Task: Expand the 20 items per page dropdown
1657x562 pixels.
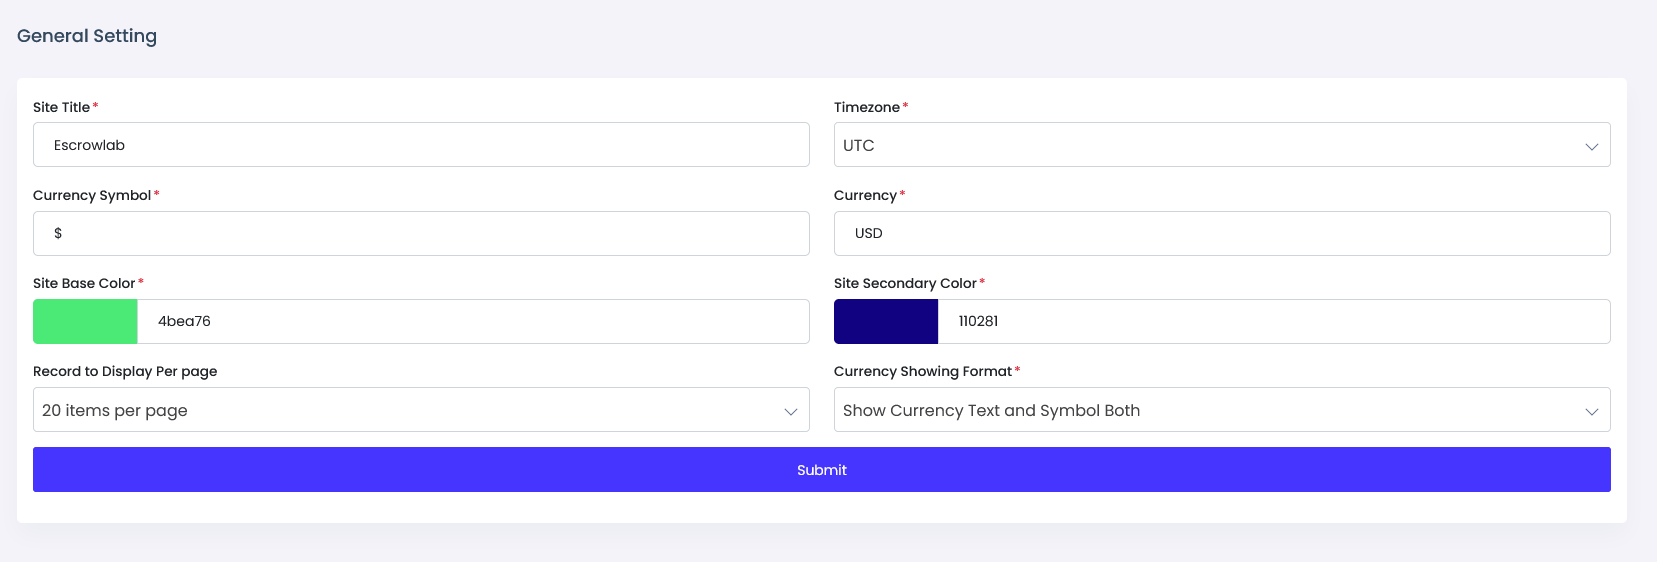Action: [420, 410]
